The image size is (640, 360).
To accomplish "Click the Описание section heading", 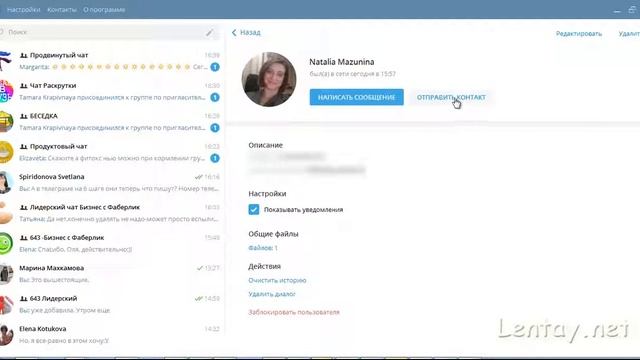I will 265,145.
